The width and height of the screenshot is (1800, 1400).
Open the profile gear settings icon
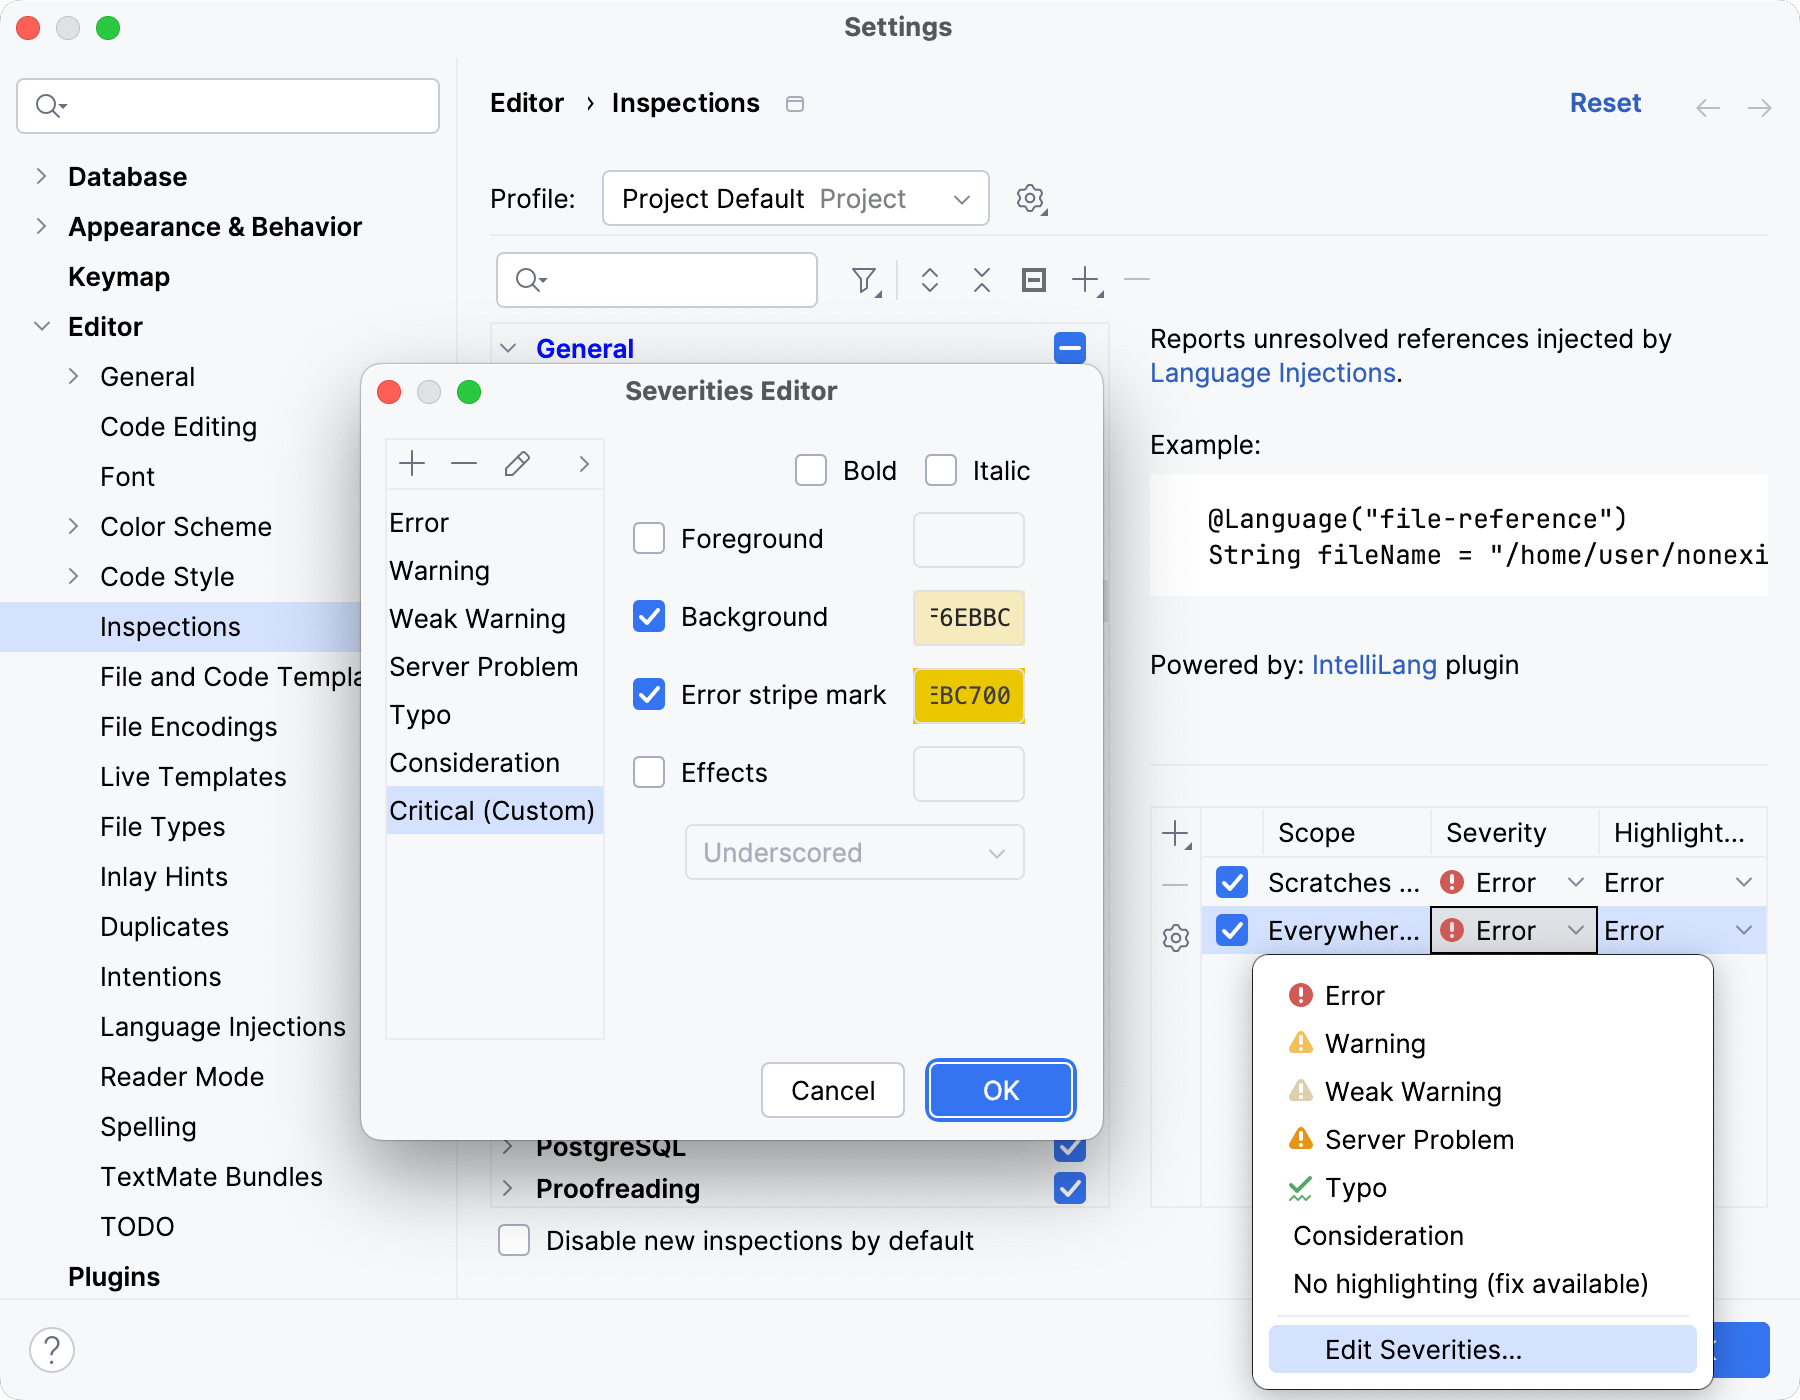pyautogui.click(x=1031, y=199)
